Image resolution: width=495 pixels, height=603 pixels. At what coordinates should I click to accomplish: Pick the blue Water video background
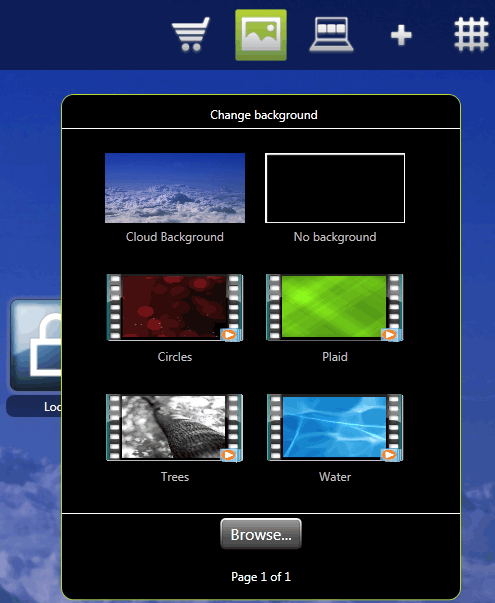(x=335, y=427)
